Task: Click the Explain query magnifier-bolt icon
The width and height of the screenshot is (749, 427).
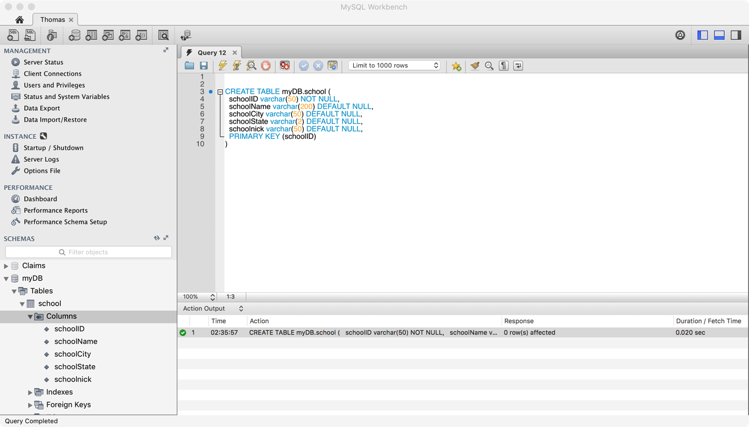Action: click(x=251, y=66)
